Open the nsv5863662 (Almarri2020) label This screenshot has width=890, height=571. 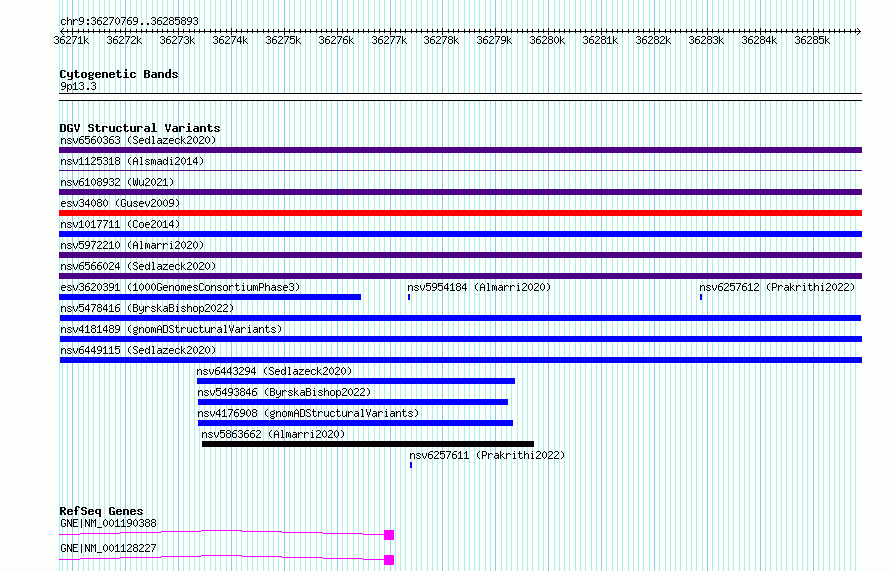pos(274,434)
